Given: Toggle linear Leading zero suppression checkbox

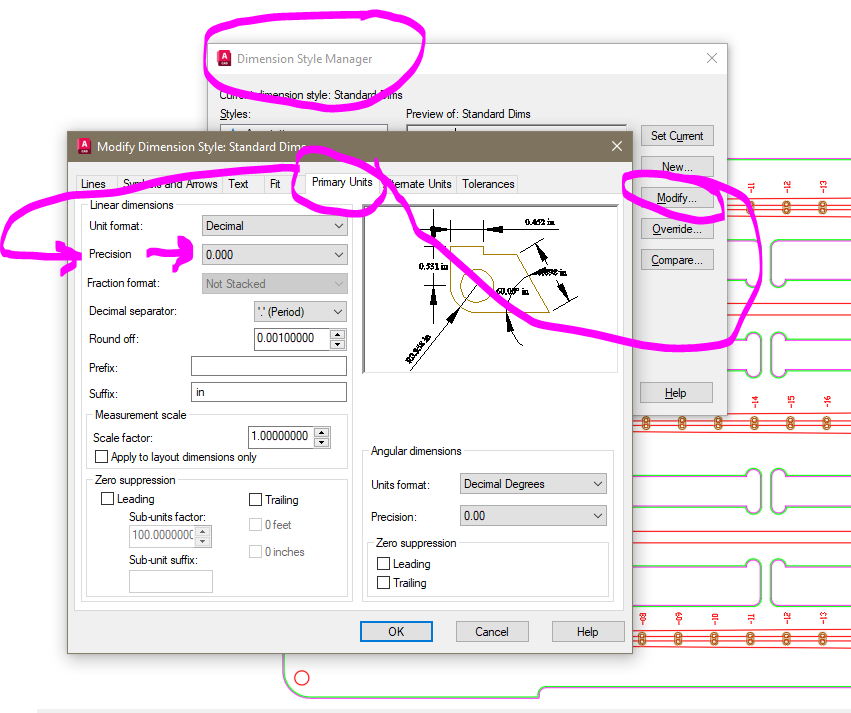Looking at the screenshot, I should (x=107, y=499).
